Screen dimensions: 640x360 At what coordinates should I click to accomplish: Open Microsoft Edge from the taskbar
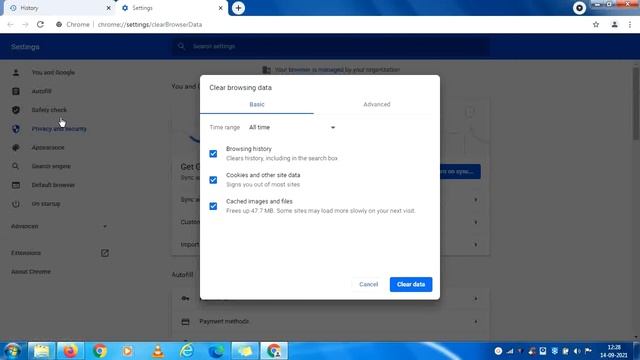pos(216,351)
